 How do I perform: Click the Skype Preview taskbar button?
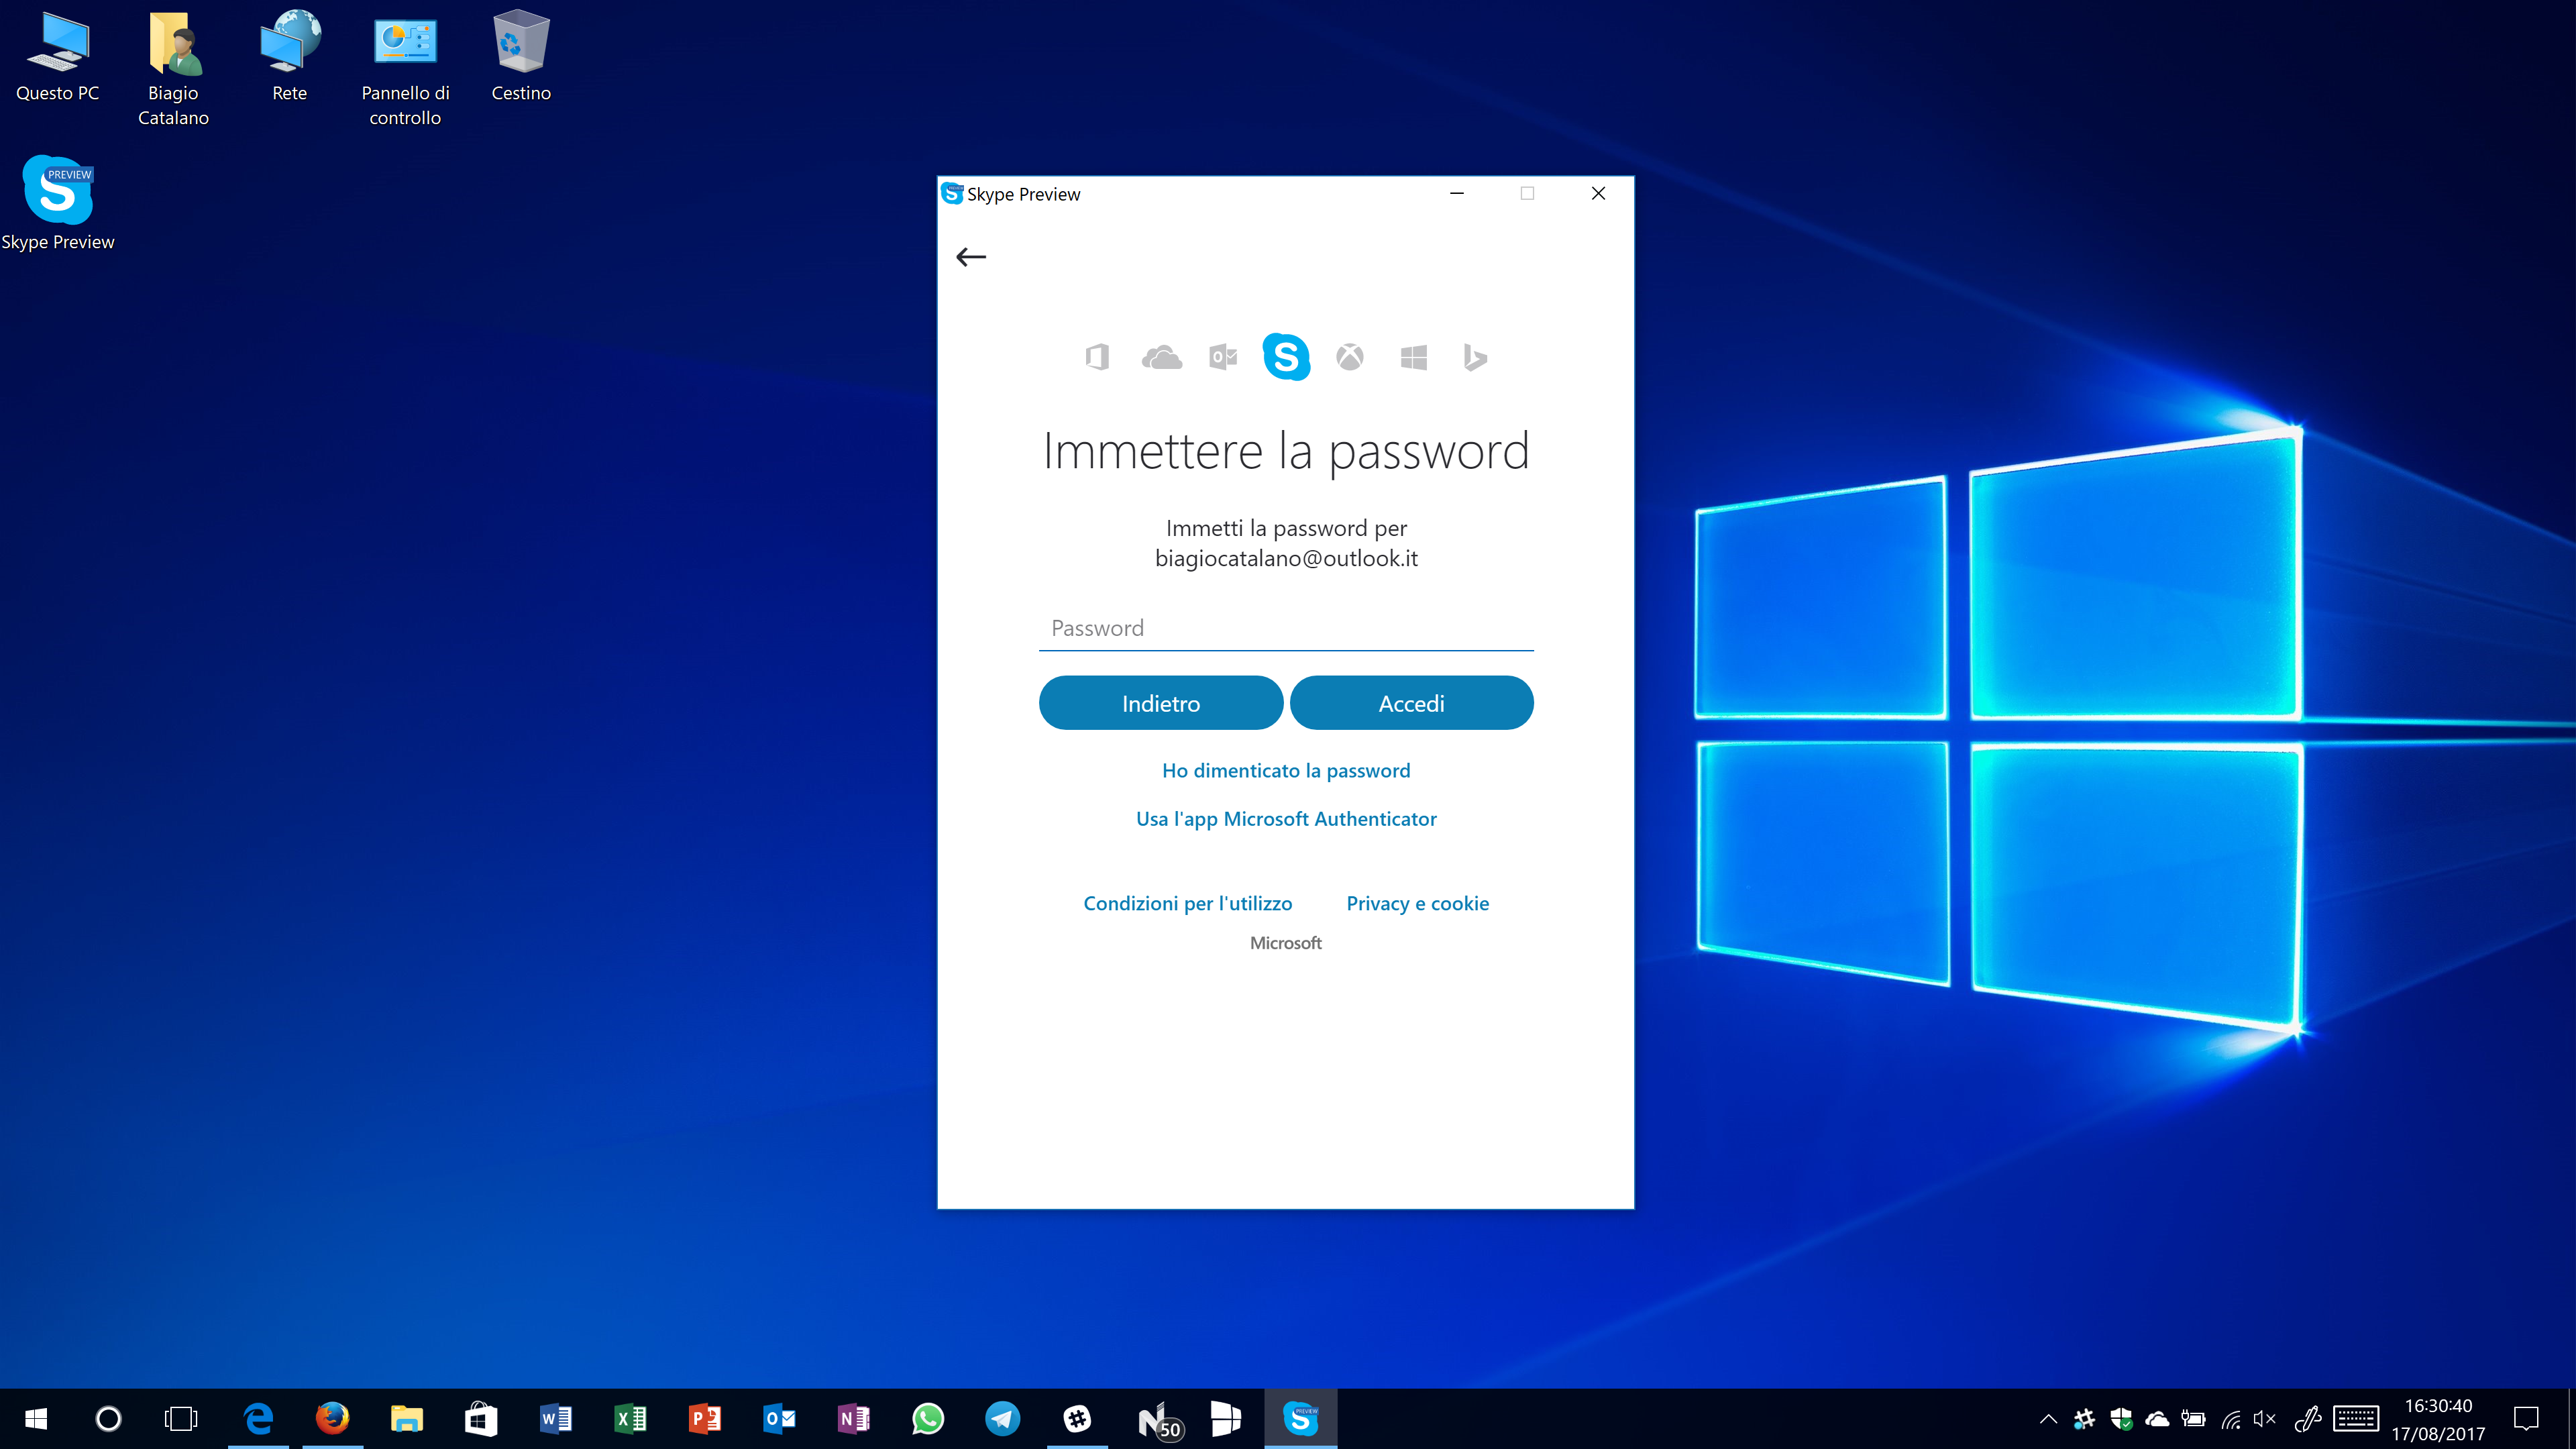[x=1301, y=1418]
